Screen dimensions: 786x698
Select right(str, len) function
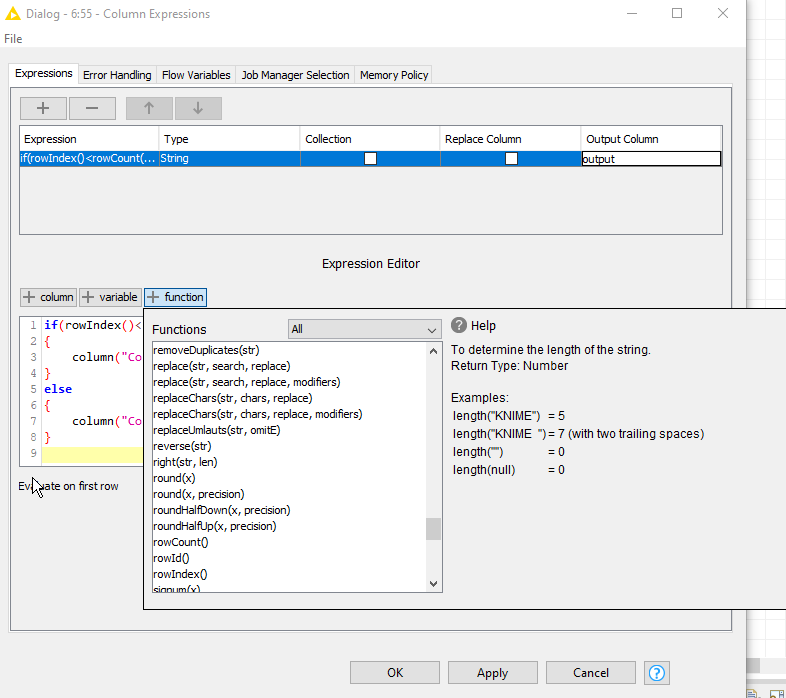pos(289,462)
